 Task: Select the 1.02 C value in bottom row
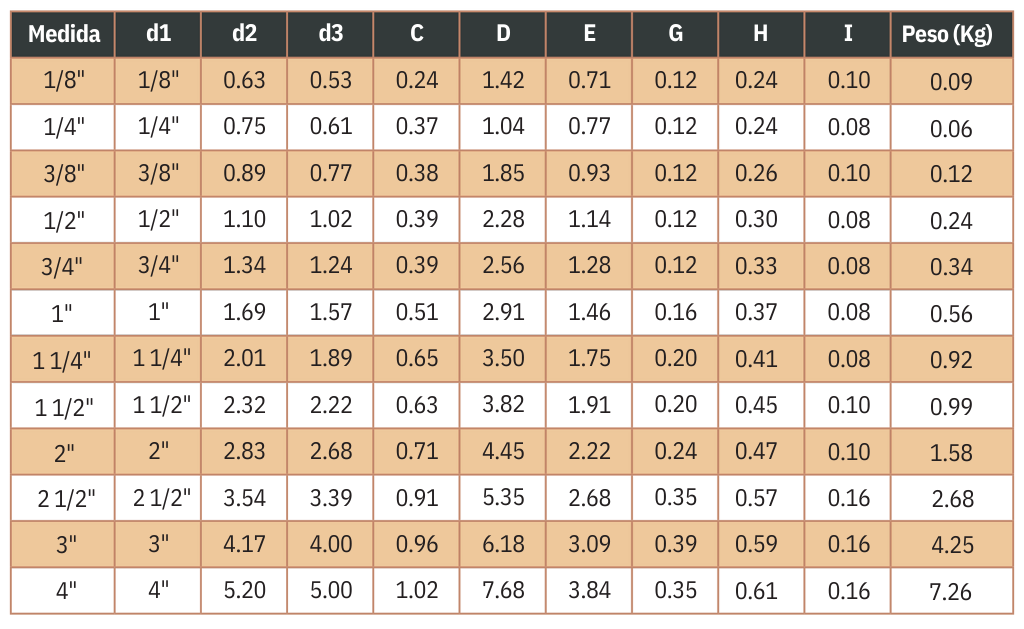pyautogui.click(x=417, y=590)
